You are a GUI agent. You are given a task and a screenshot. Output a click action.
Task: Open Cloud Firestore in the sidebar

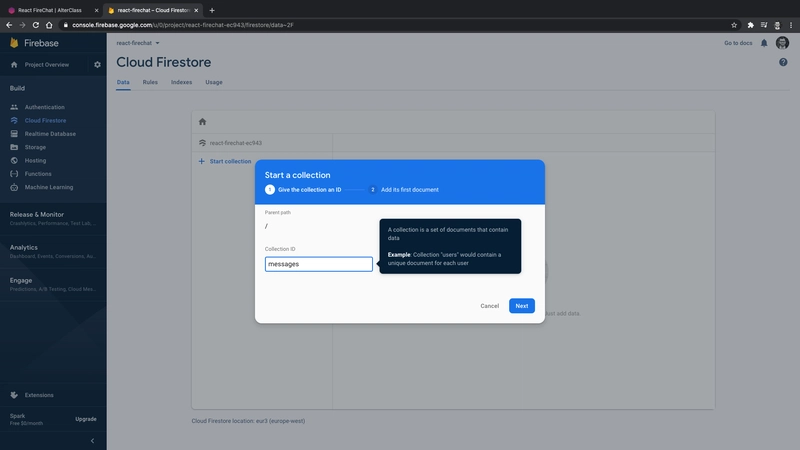[x=45, y=120]
